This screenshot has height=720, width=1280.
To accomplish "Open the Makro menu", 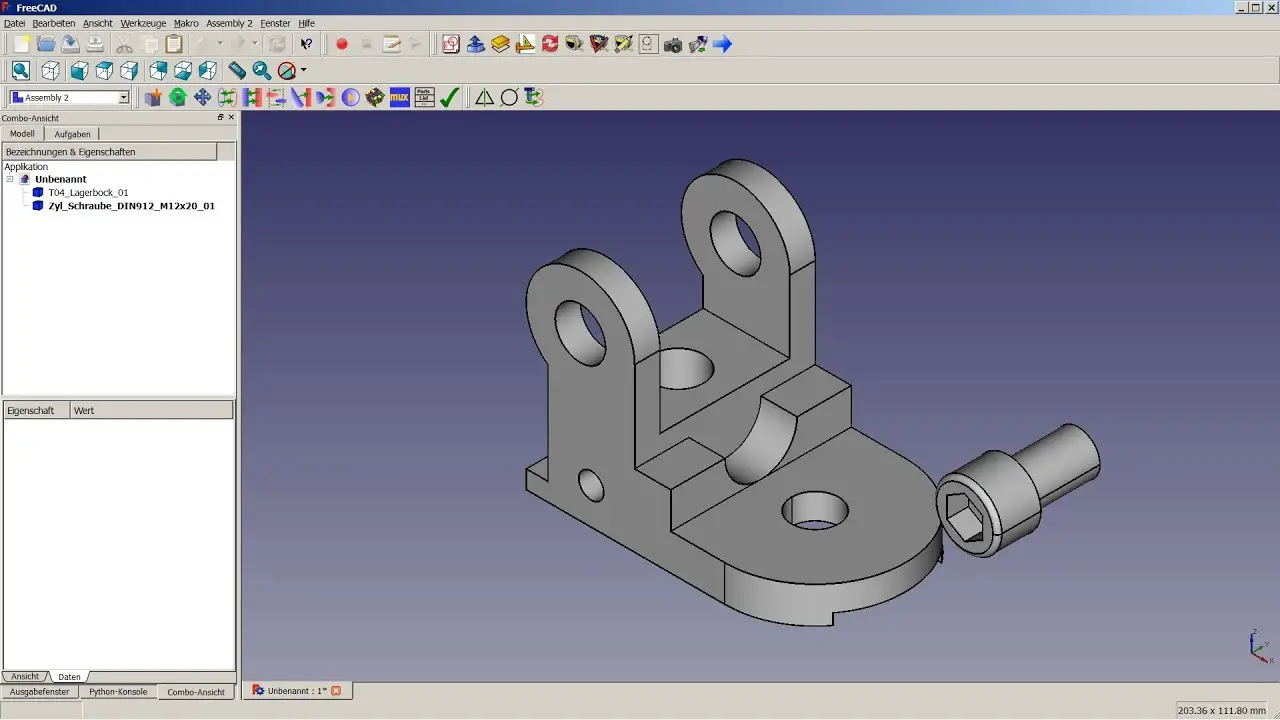I will 186,23.
